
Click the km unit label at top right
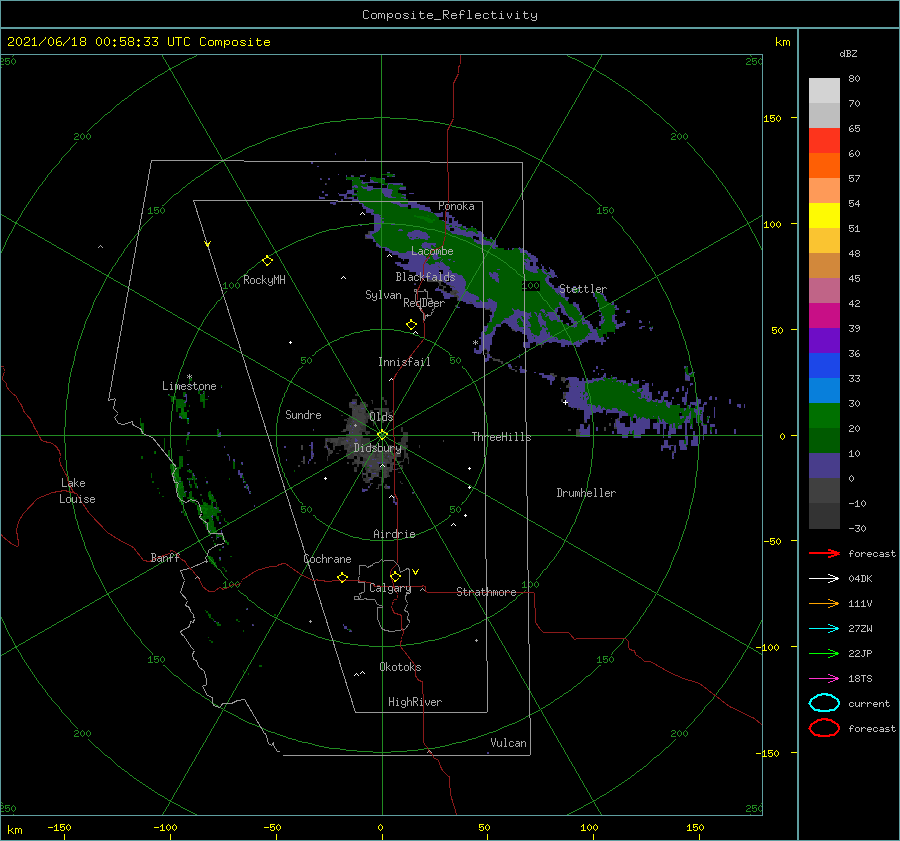click(x=782, y=42)
